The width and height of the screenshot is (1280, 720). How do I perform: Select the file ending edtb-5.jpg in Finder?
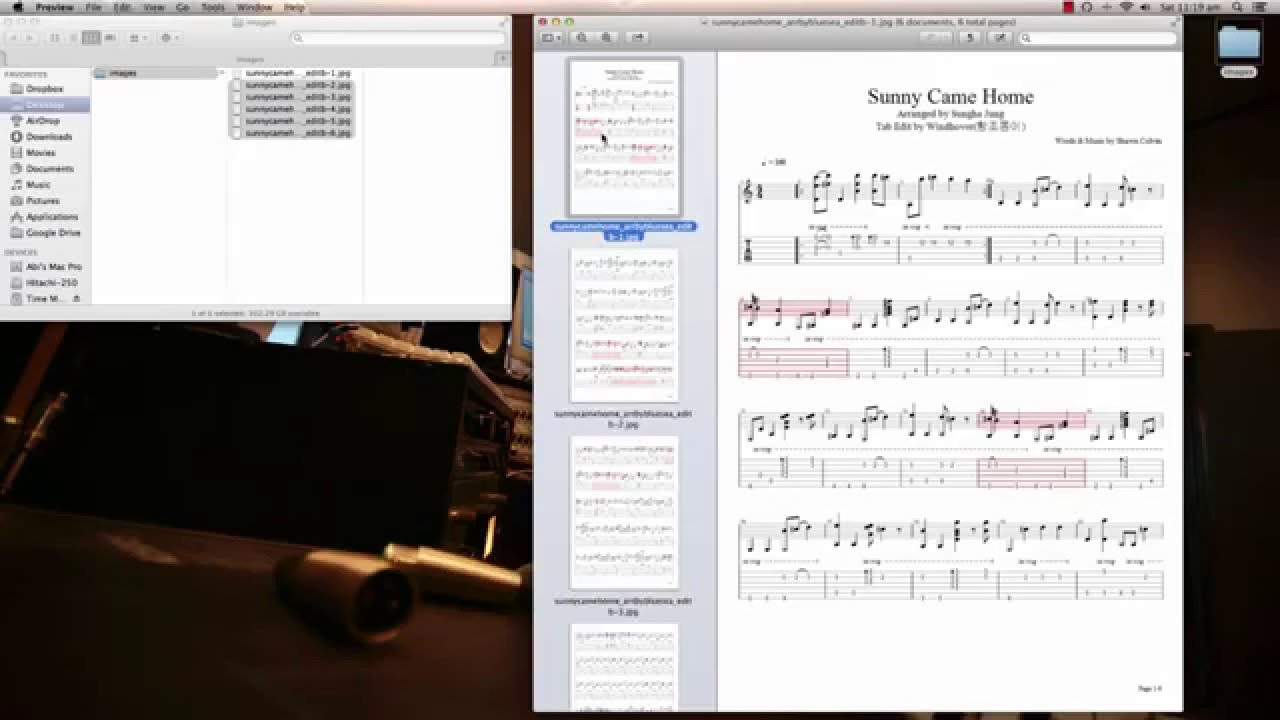click(x=291, y=121)
